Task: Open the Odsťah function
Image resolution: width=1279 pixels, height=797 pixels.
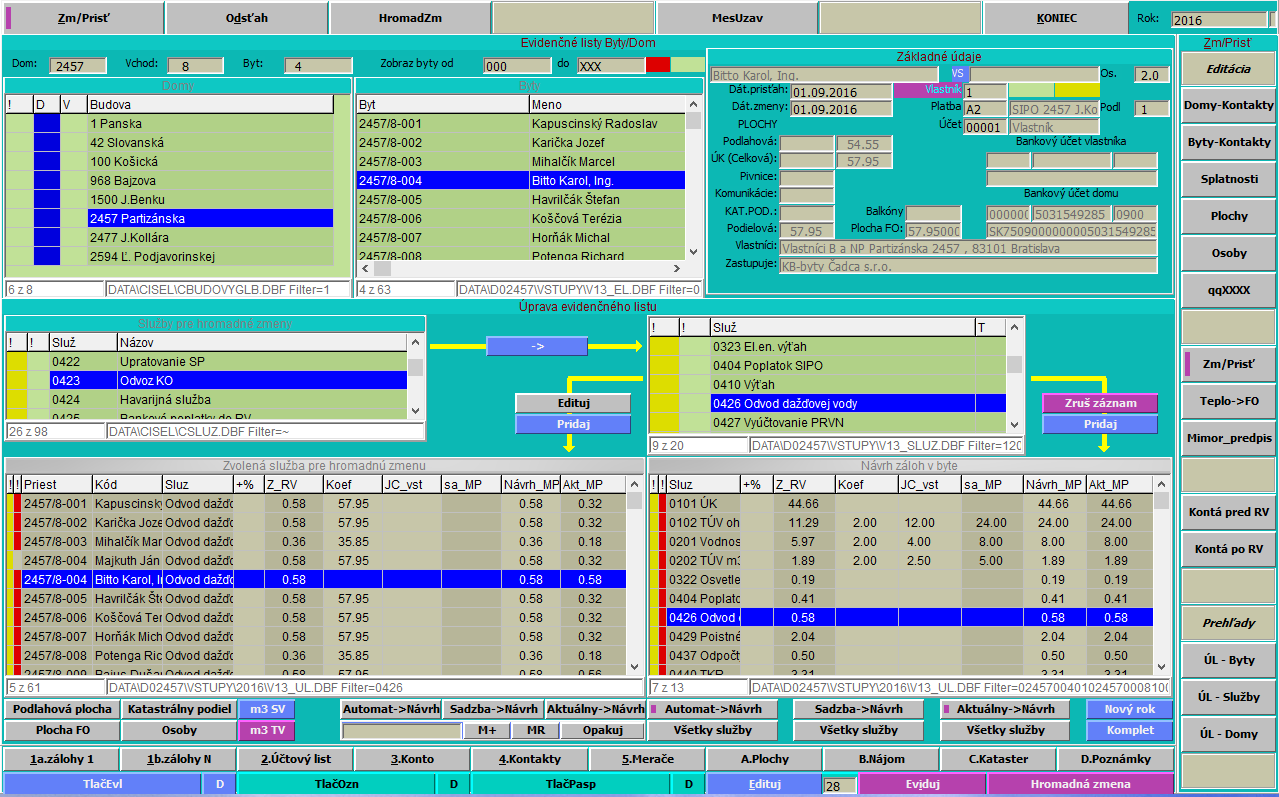Action: pyautogui.click(x=246, y=18)
